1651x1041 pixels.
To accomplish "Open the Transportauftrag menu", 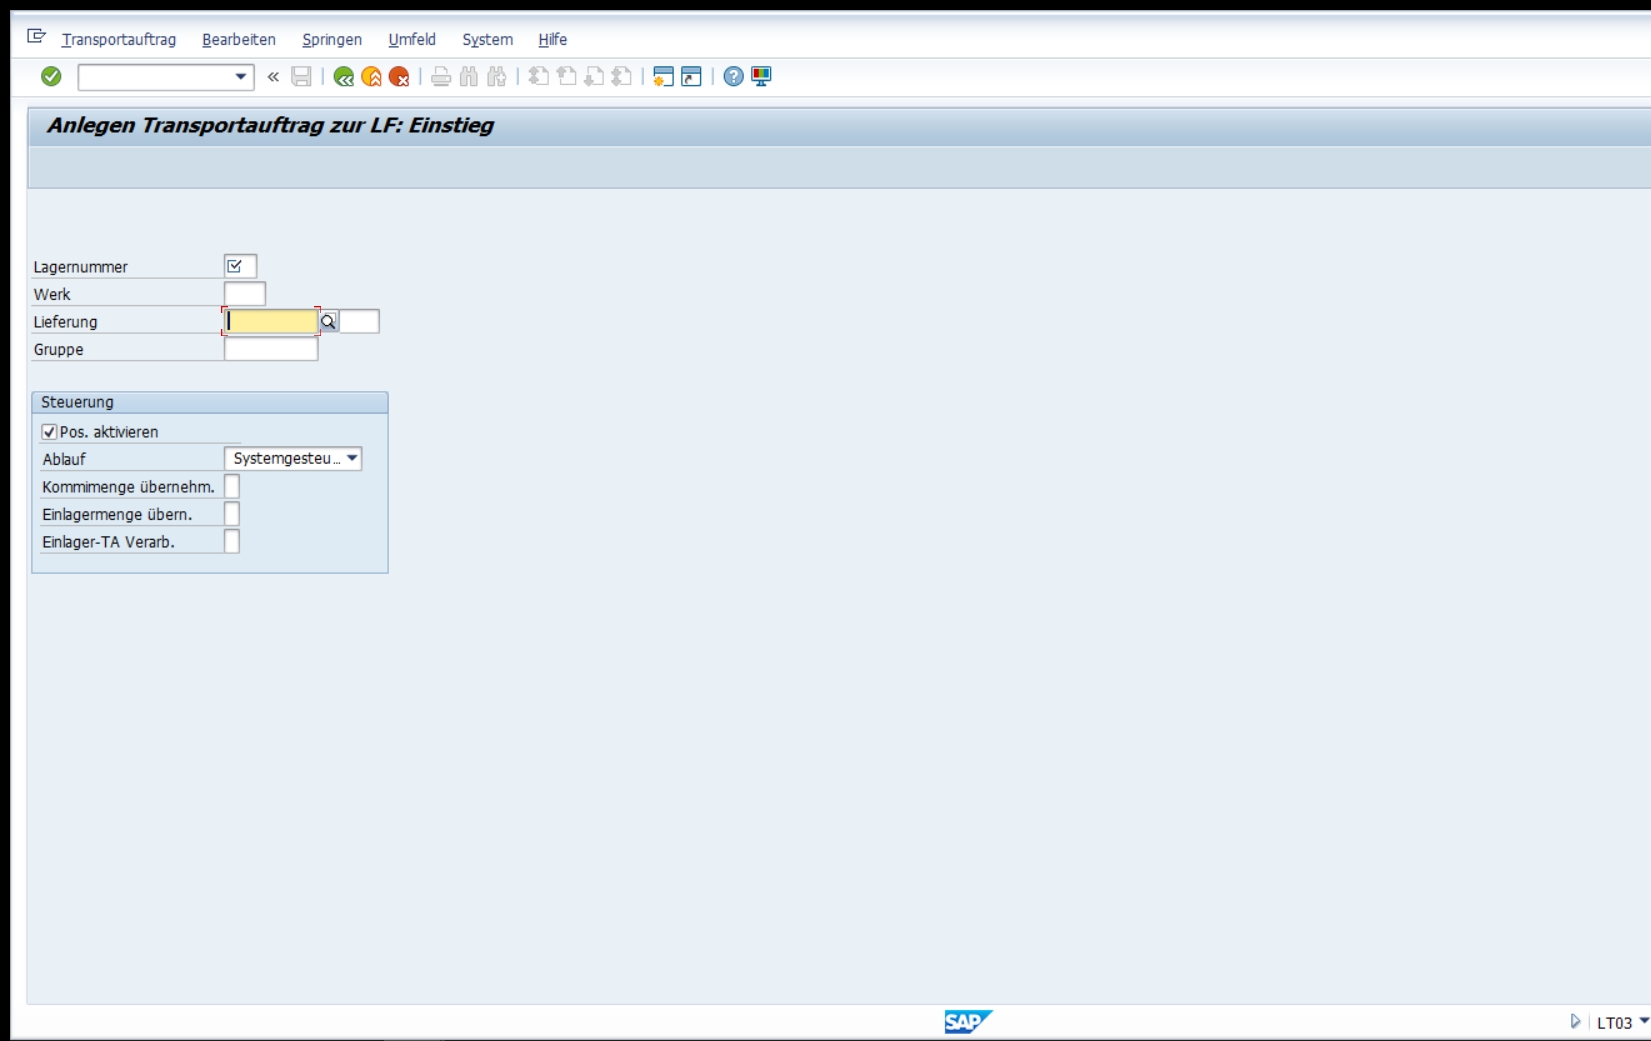I will [118, 39].
